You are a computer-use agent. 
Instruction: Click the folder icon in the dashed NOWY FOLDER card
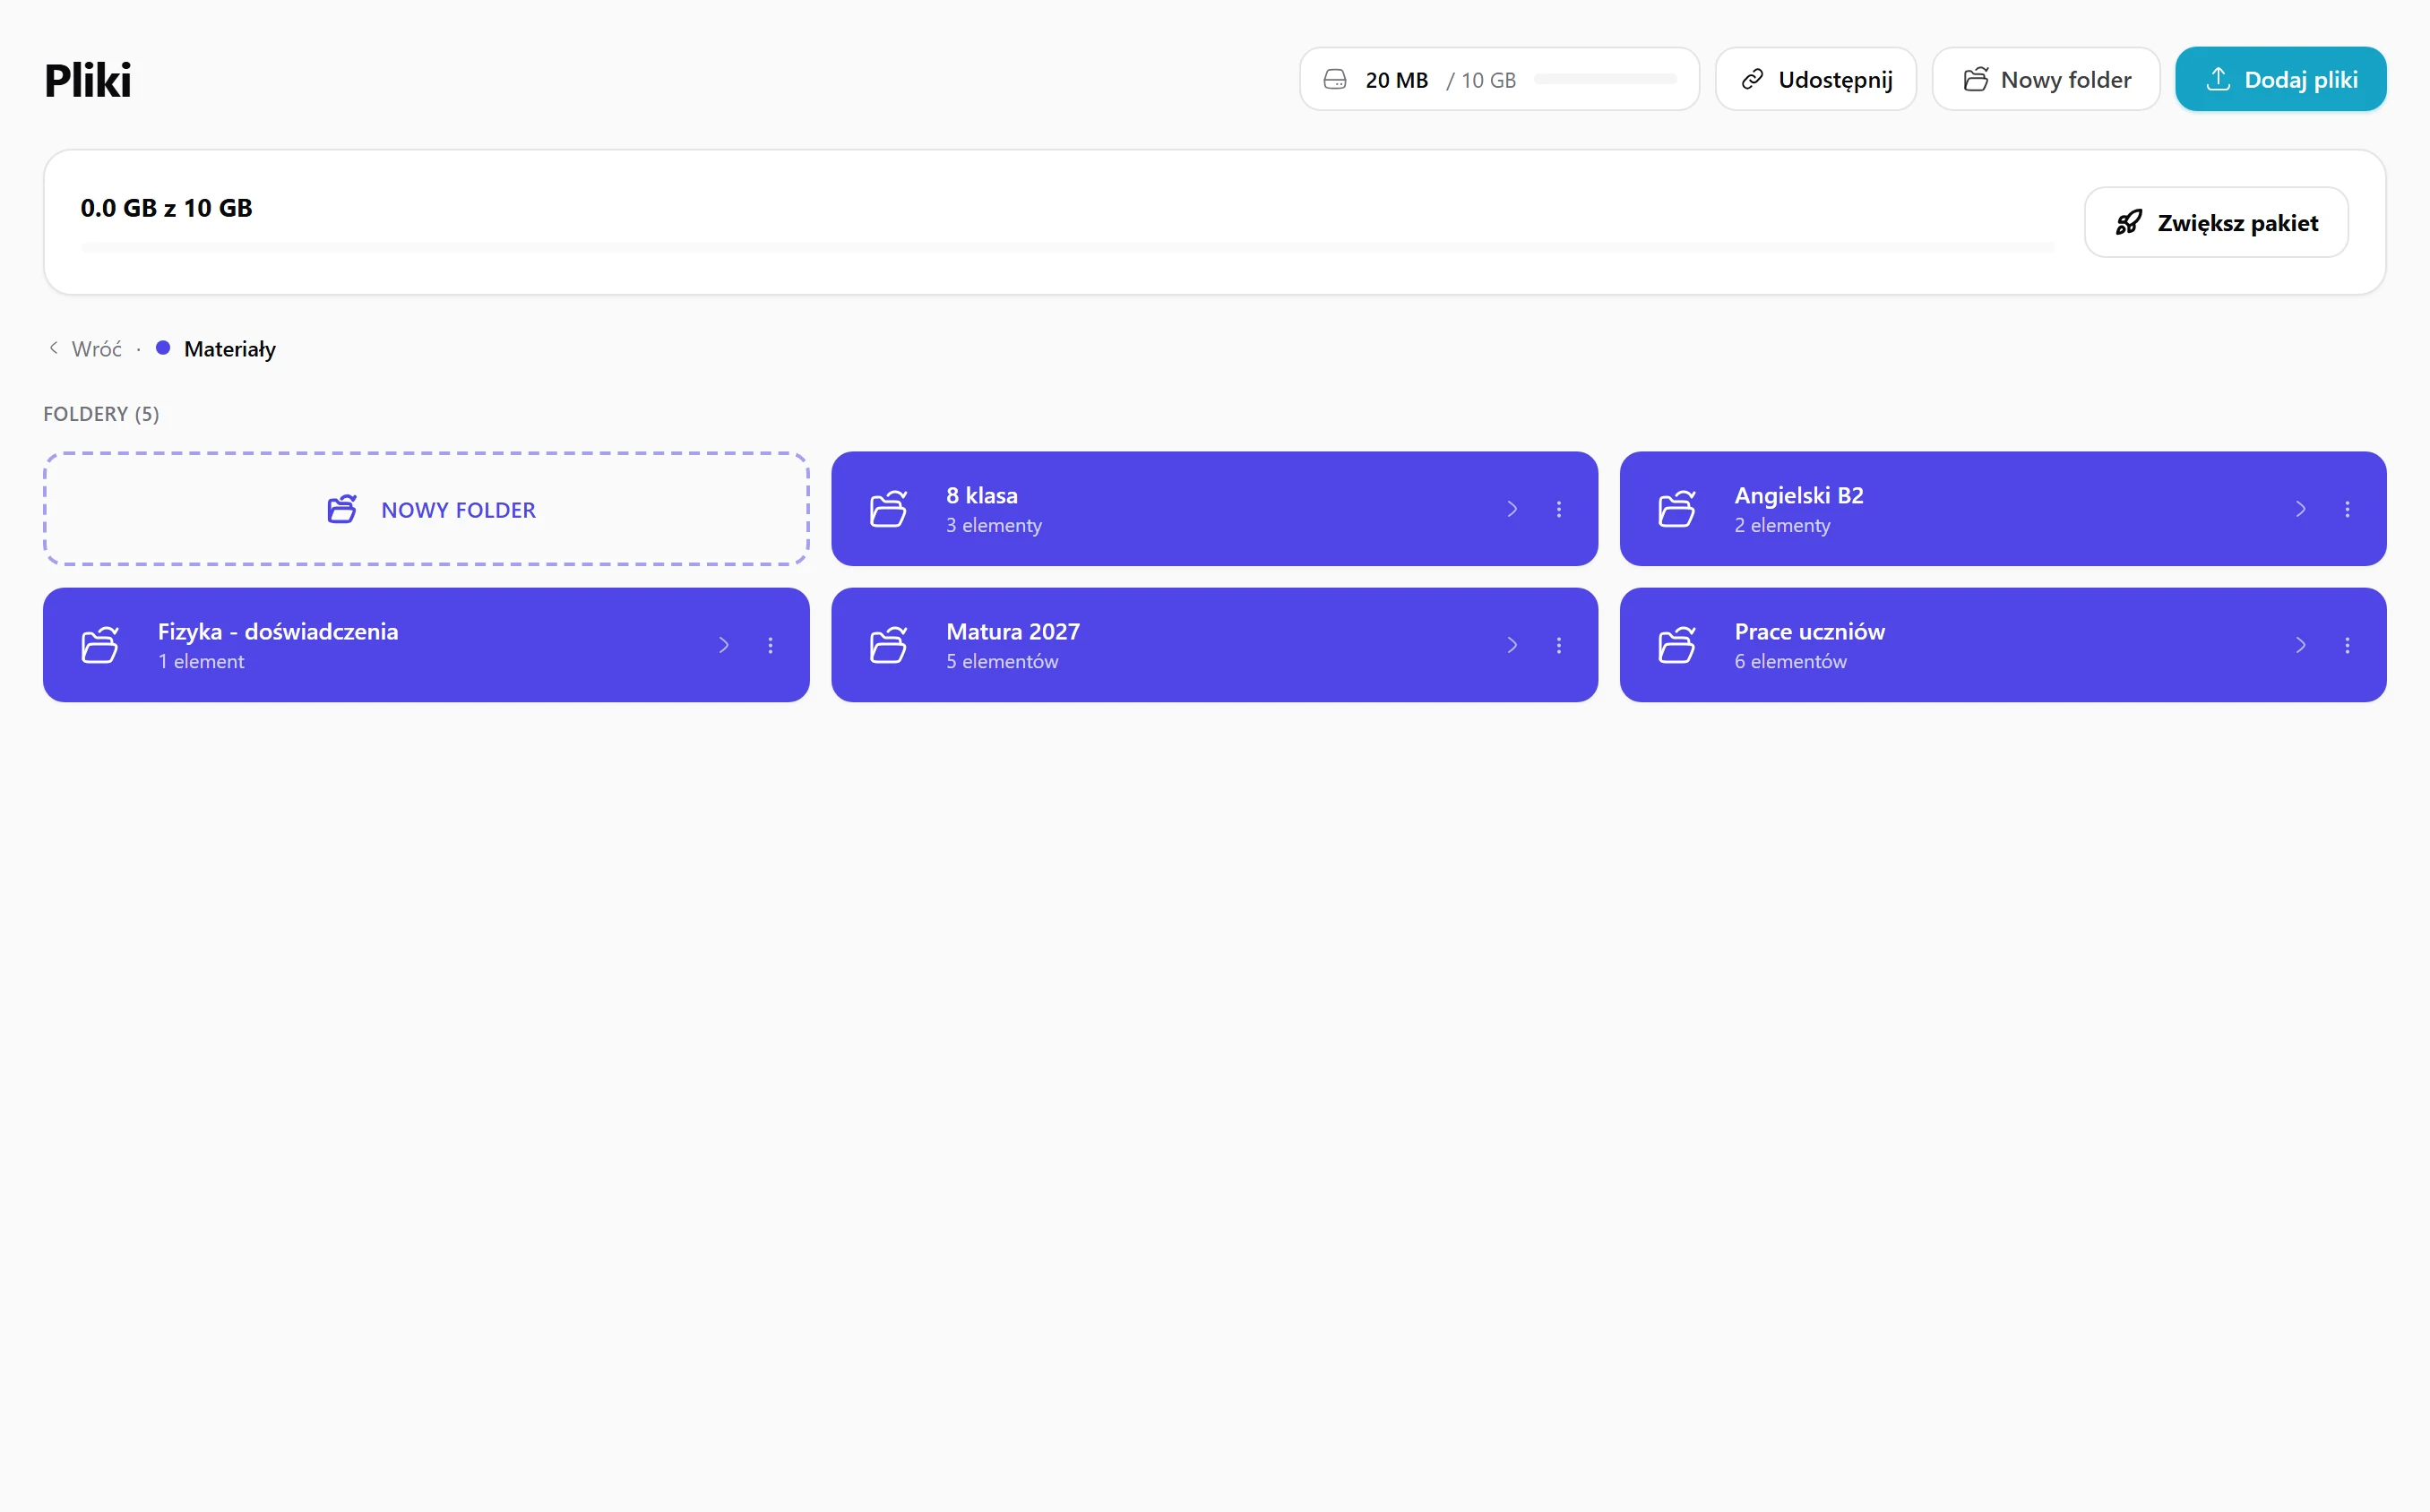tap(342, 509)
